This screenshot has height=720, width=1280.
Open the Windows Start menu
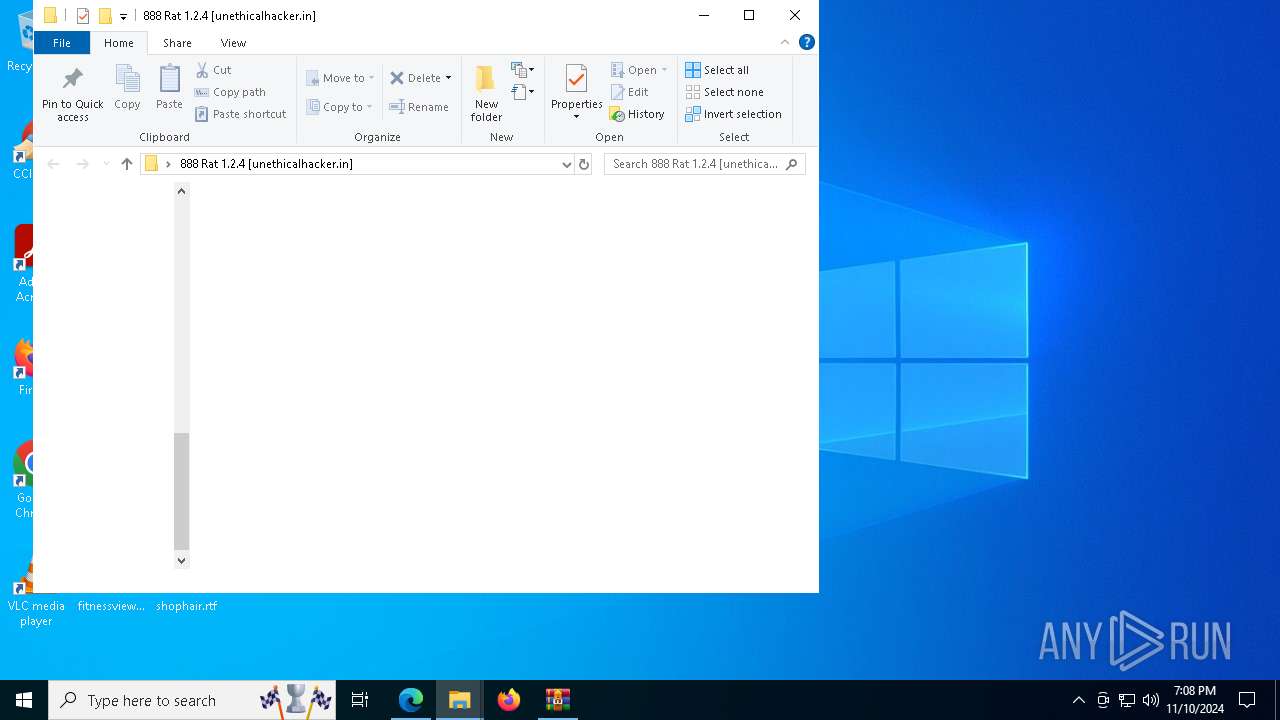pos(24,700)
